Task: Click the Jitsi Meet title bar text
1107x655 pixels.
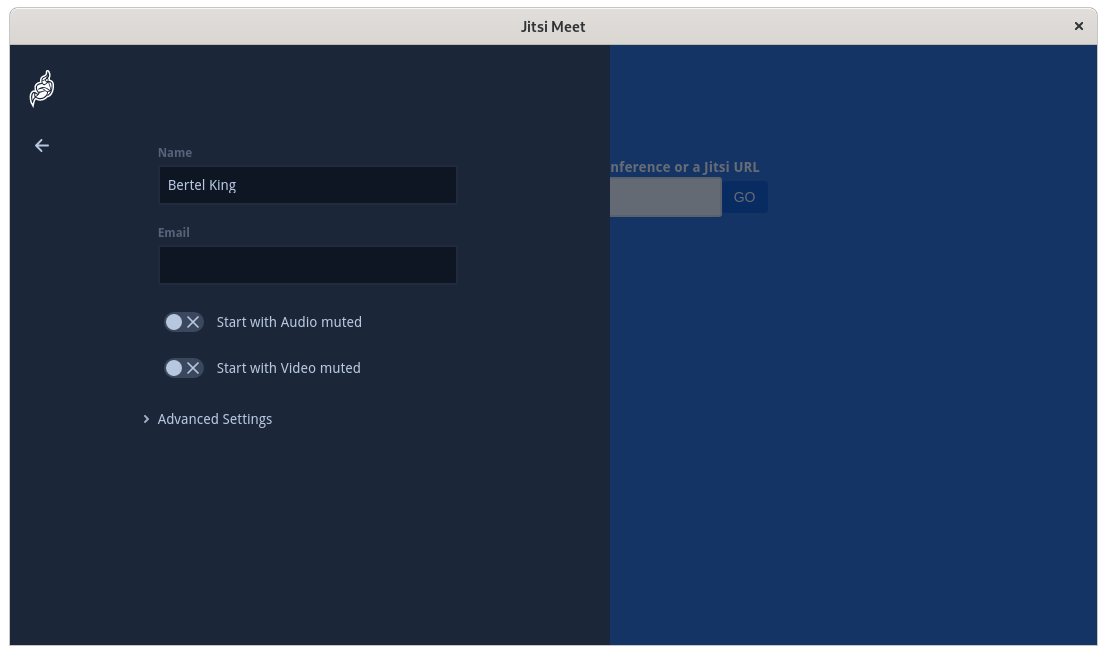Action: pyautogui.click(x=553, y=27)
